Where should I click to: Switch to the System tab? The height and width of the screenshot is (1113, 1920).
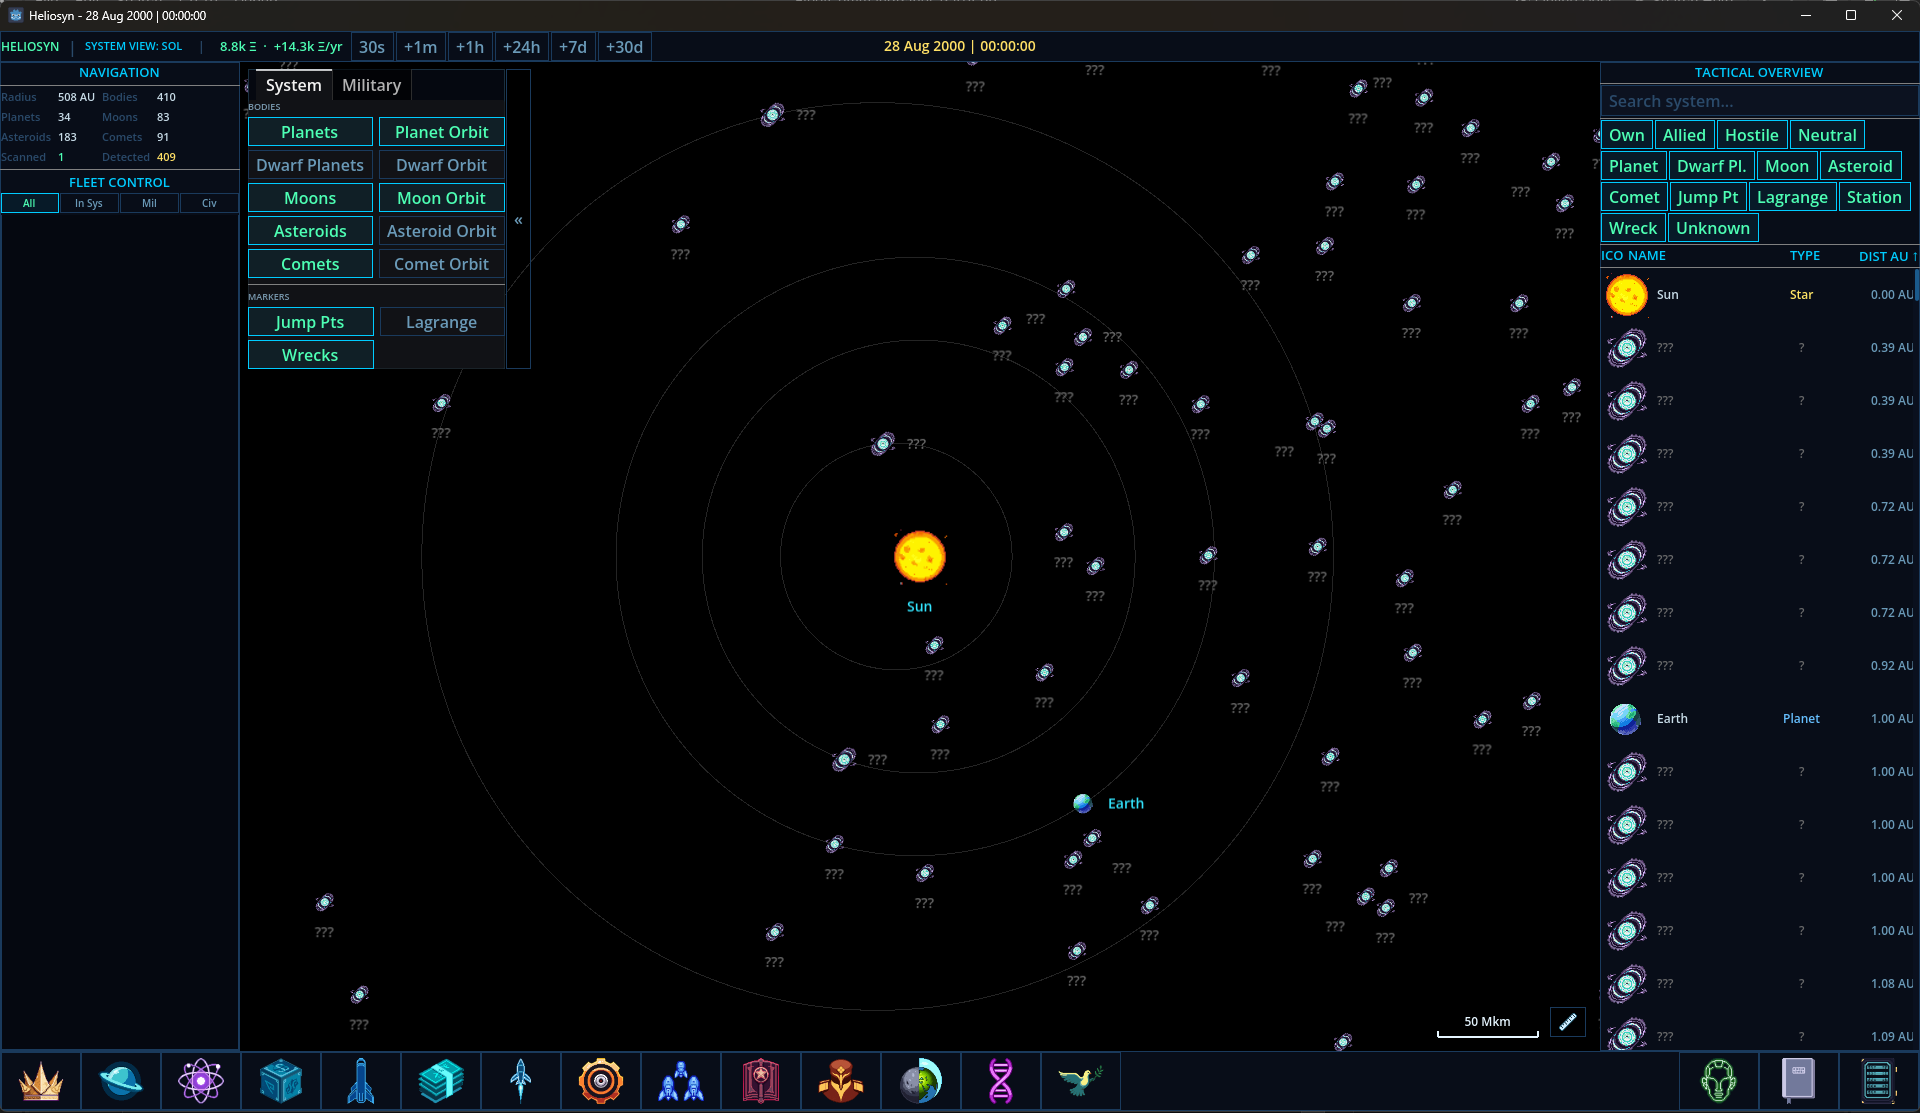(x=293, y=85)
